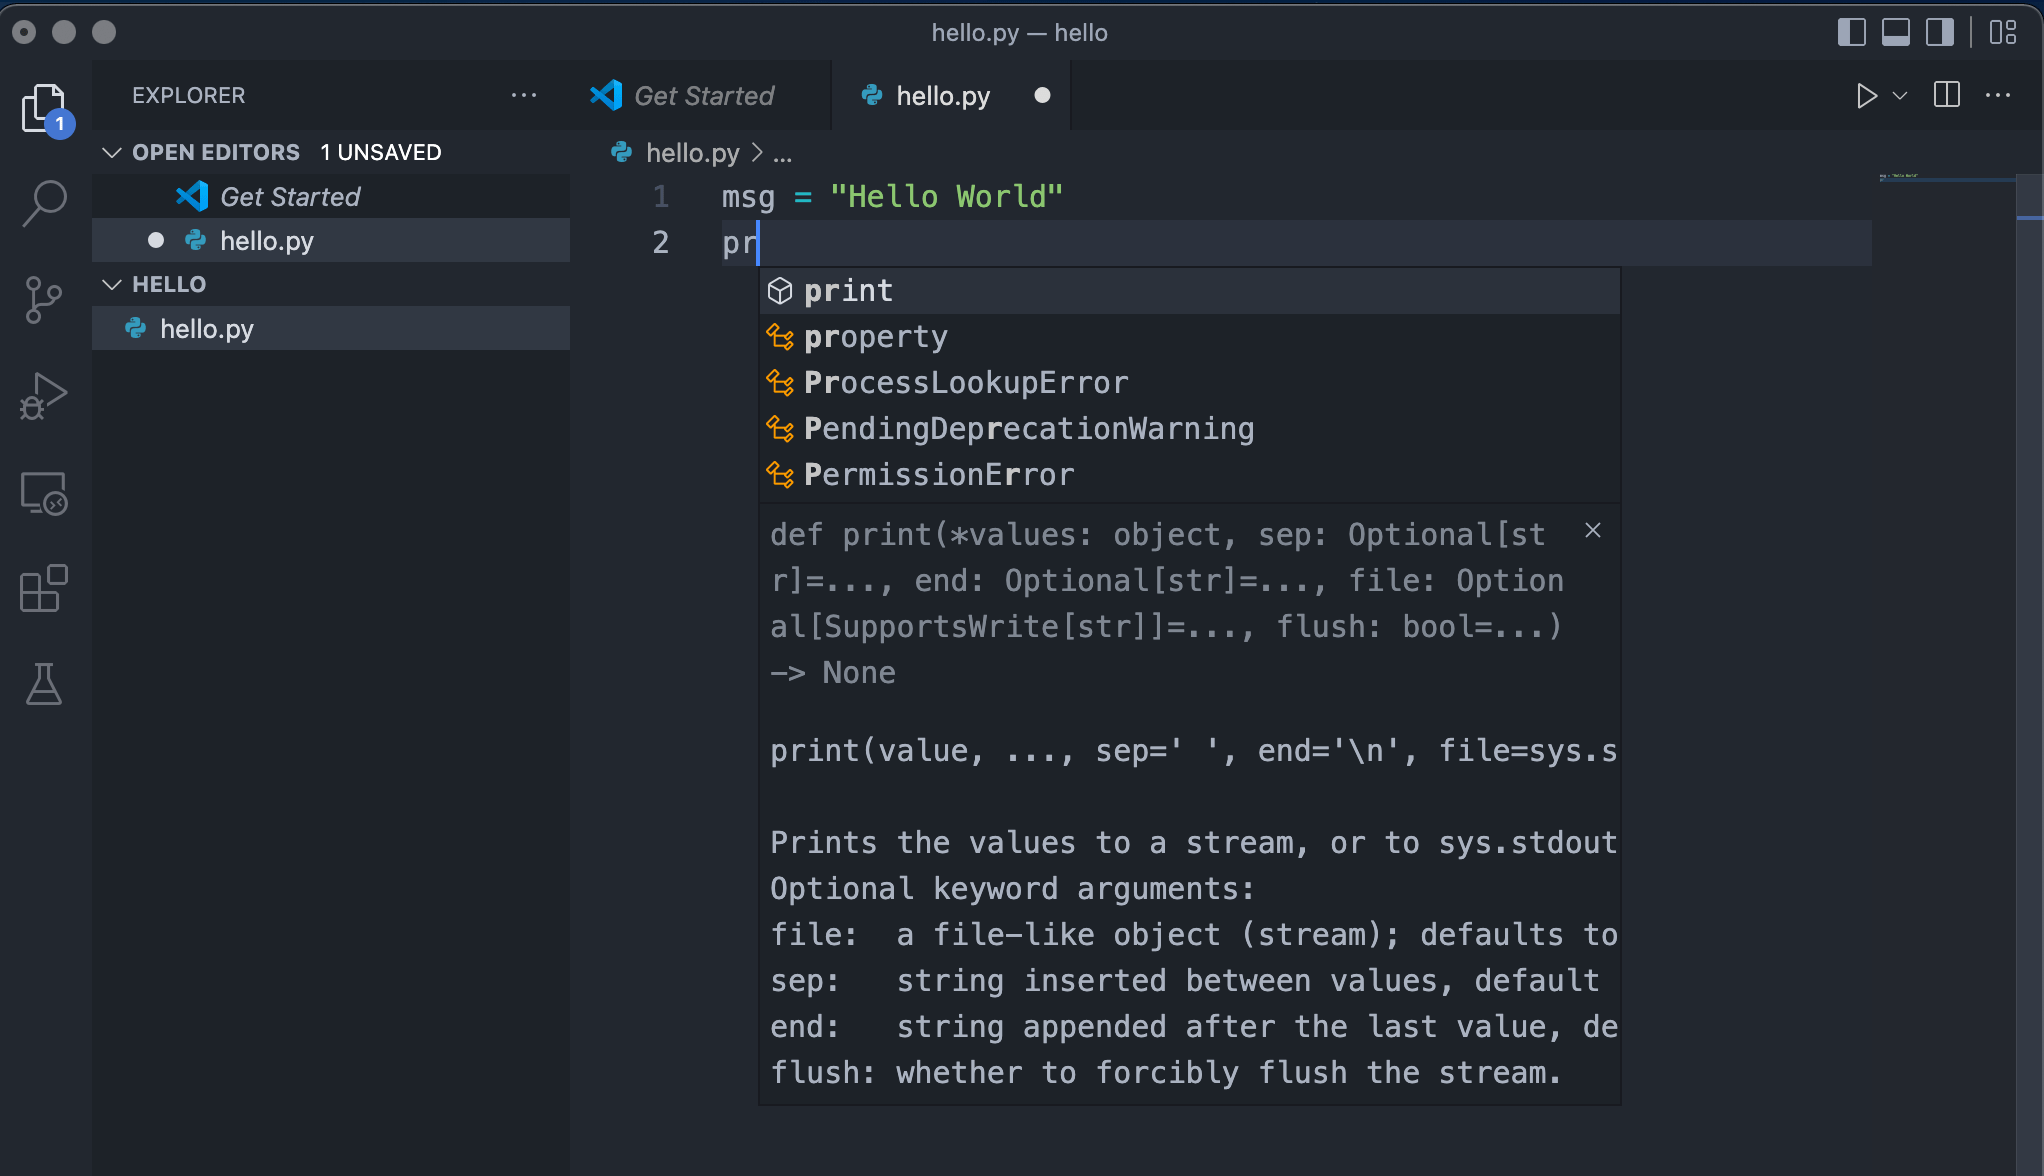Select ProcessLookupError from suggestions
2044x1176 pixels.
pos(965,383)
